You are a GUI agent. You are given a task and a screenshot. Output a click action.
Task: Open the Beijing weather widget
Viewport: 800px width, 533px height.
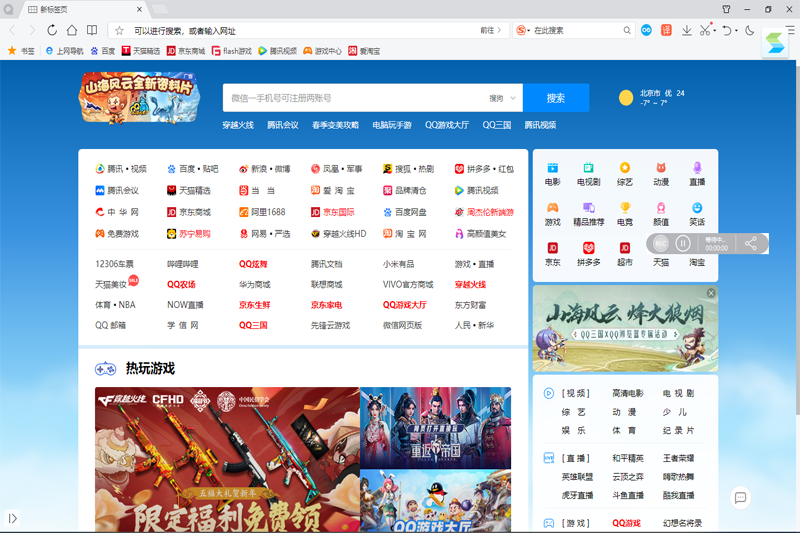coord(652,98)
